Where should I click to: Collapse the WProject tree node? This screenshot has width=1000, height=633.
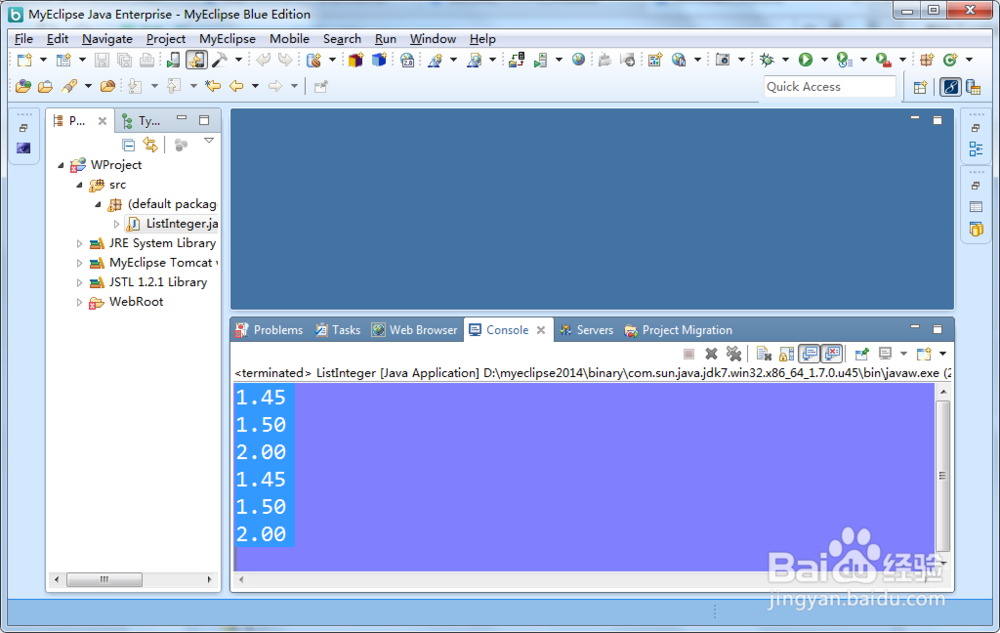click(x=61, y=165)
